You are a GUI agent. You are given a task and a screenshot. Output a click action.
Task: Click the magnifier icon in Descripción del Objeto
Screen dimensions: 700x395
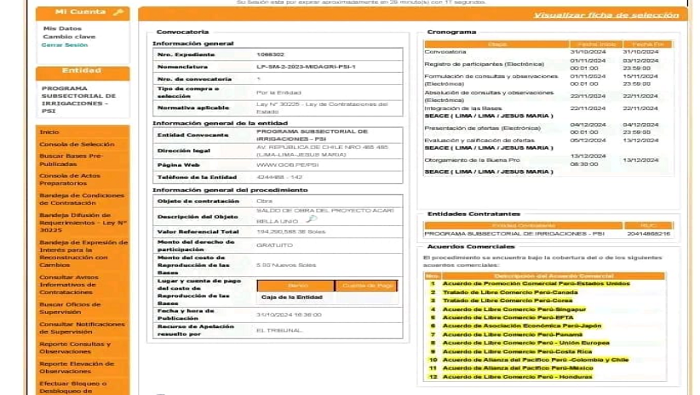pyautogui.click(x=311, y=219)
